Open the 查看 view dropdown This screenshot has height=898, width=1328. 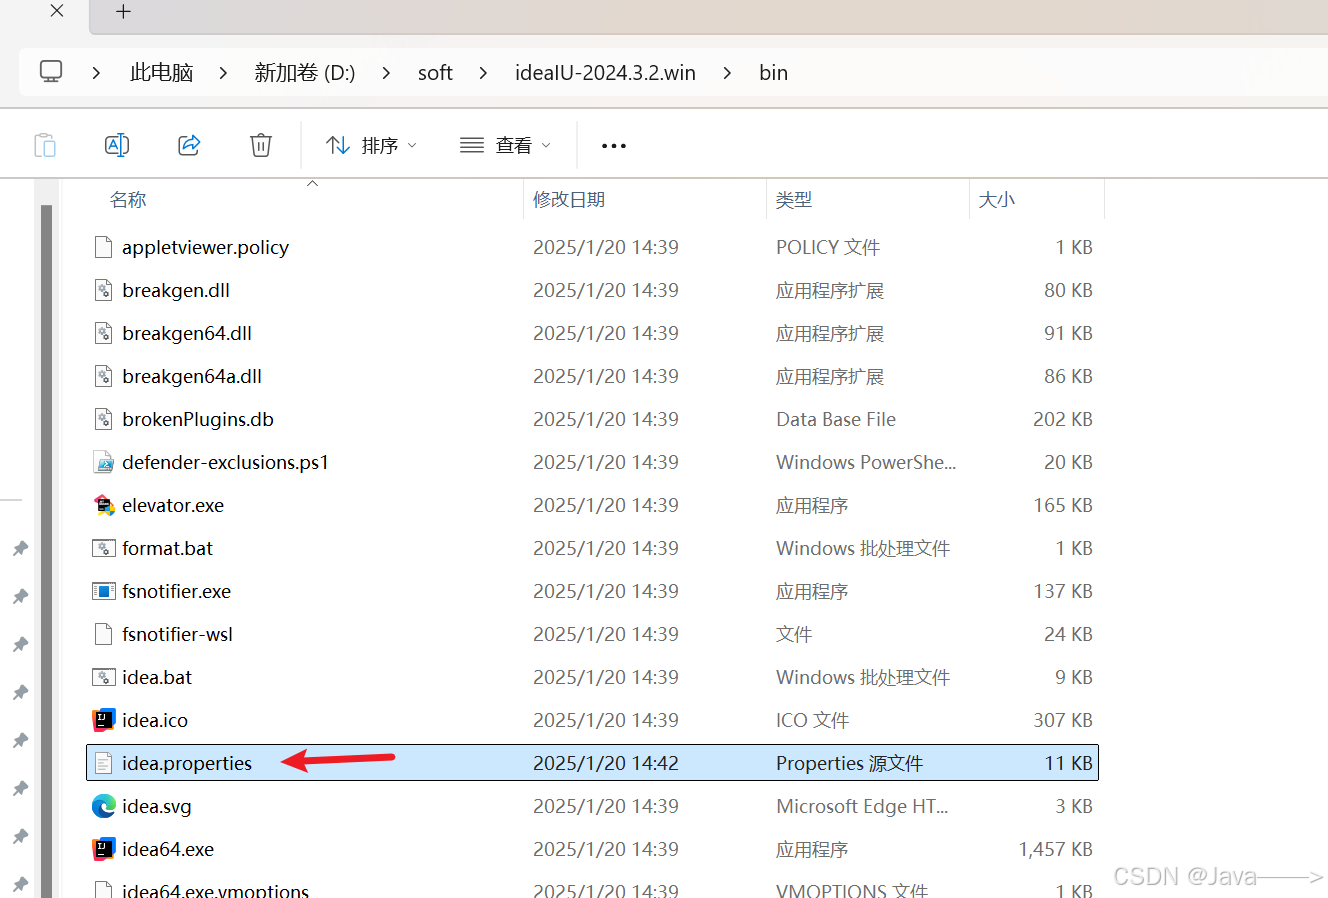pyautogui.click(x=505, y=146)
